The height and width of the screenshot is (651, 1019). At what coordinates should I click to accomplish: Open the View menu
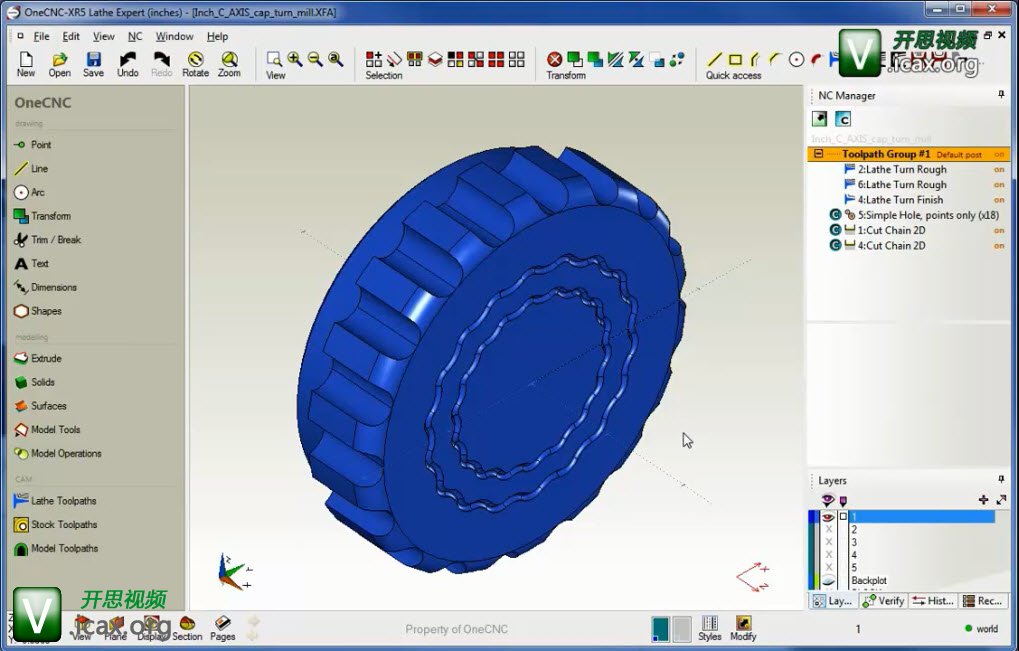tap(103, 36)
